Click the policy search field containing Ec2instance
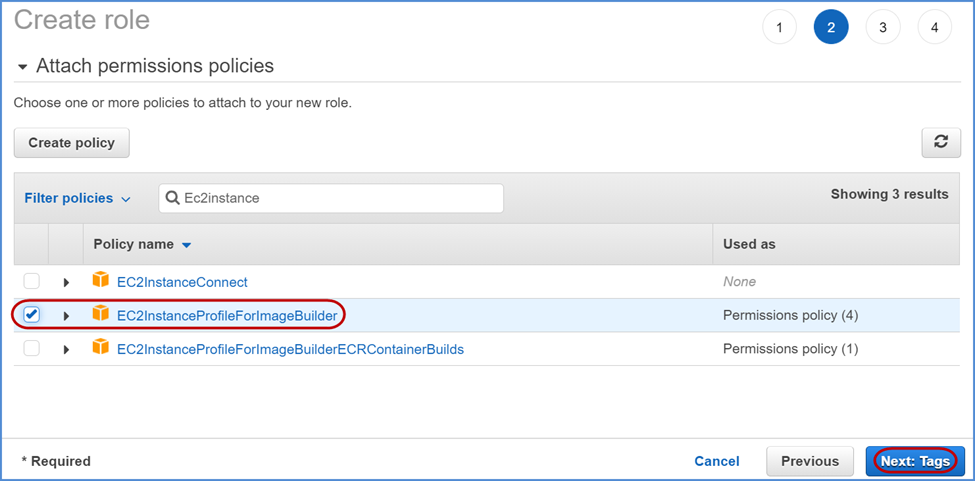975x481 pixels. click(x=331, y=198)
